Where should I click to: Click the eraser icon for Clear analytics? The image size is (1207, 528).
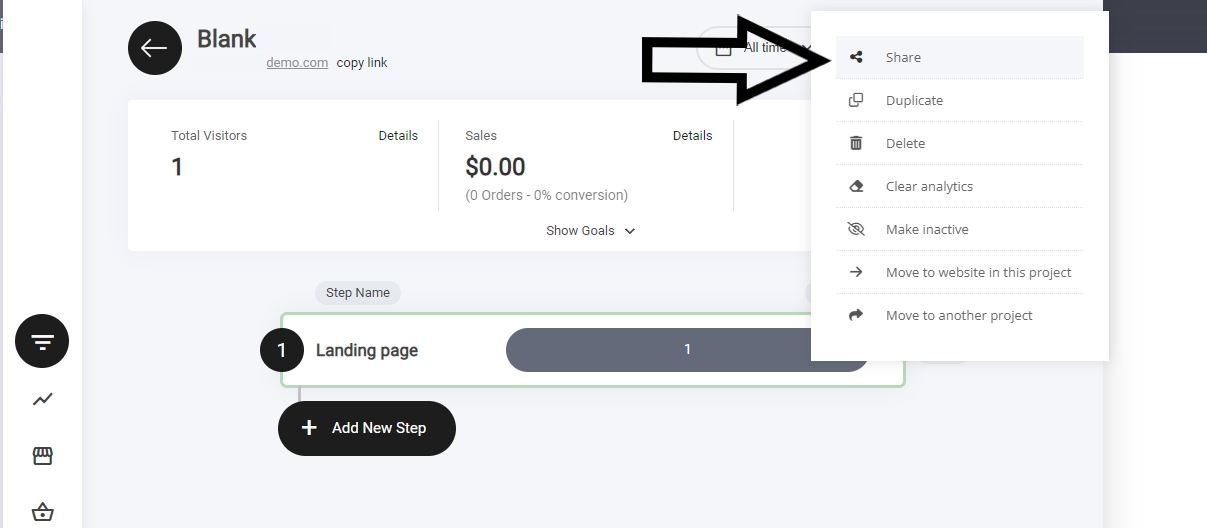click(856, 186)
